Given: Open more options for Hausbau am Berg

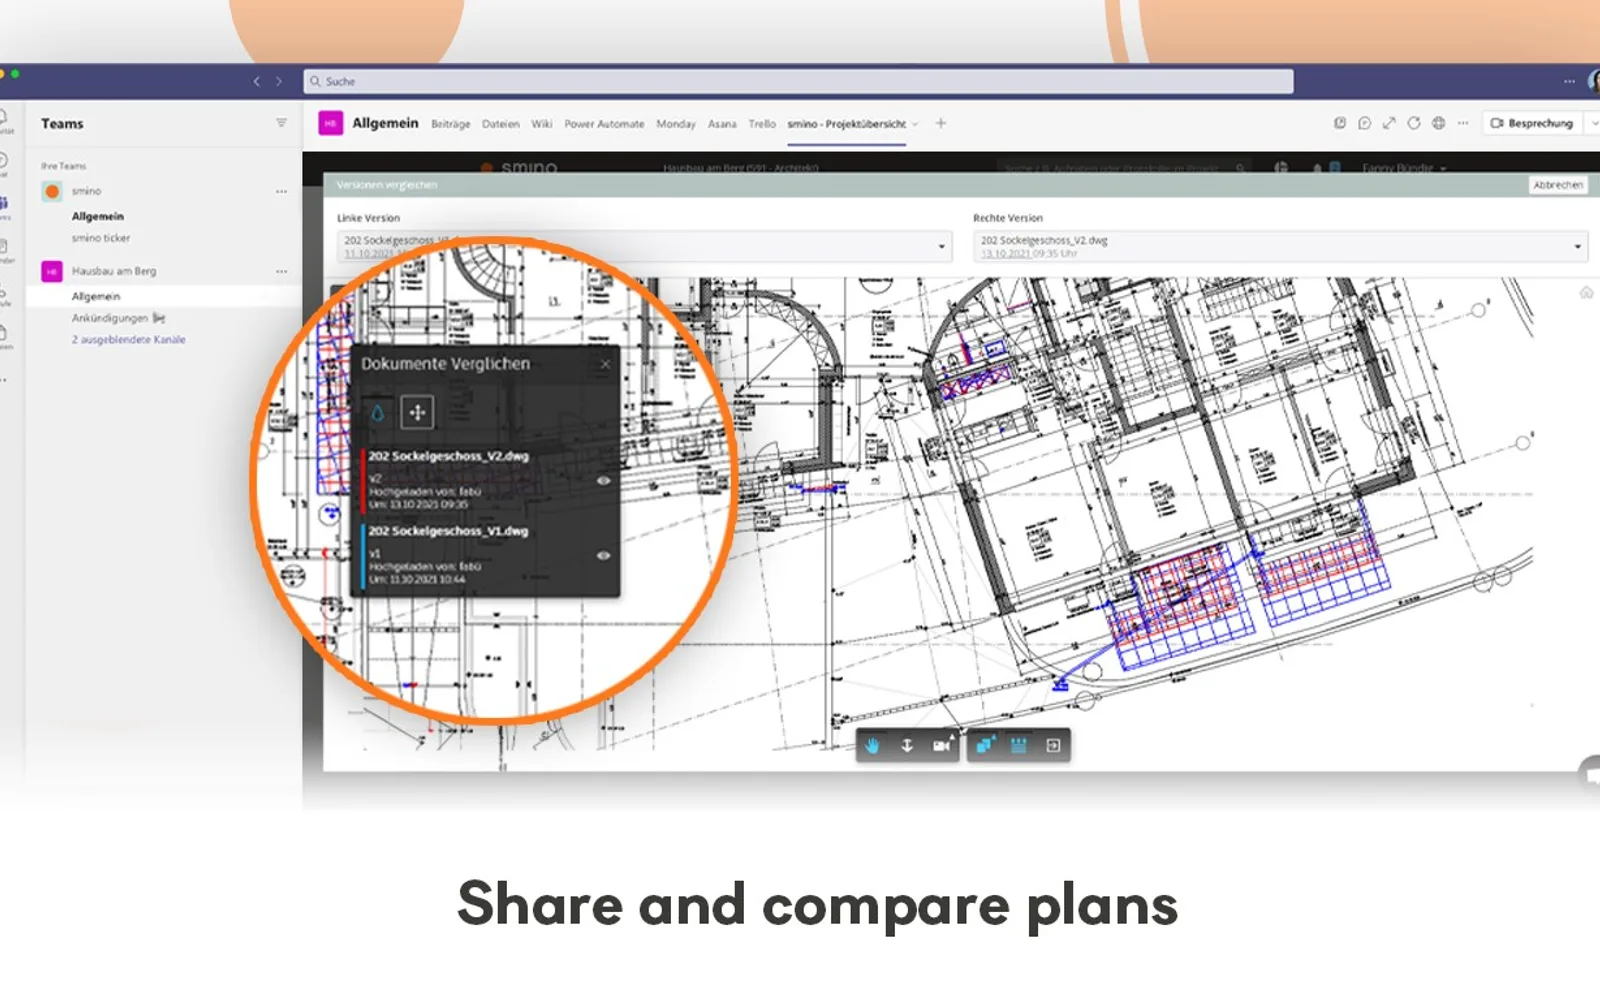Looking at the screenshot, I should point(281,271).
